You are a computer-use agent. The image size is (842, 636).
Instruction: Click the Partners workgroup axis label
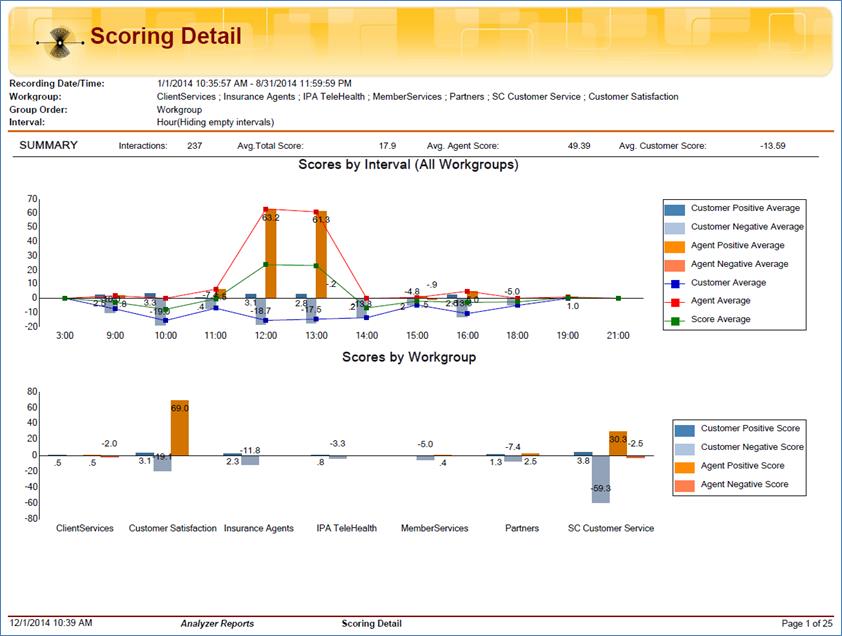point(522,528)
